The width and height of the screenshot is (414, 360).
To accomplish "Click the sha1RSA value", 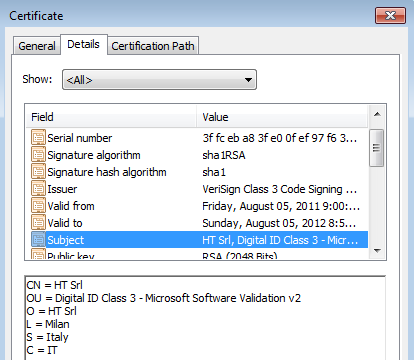I will [224, 155].
